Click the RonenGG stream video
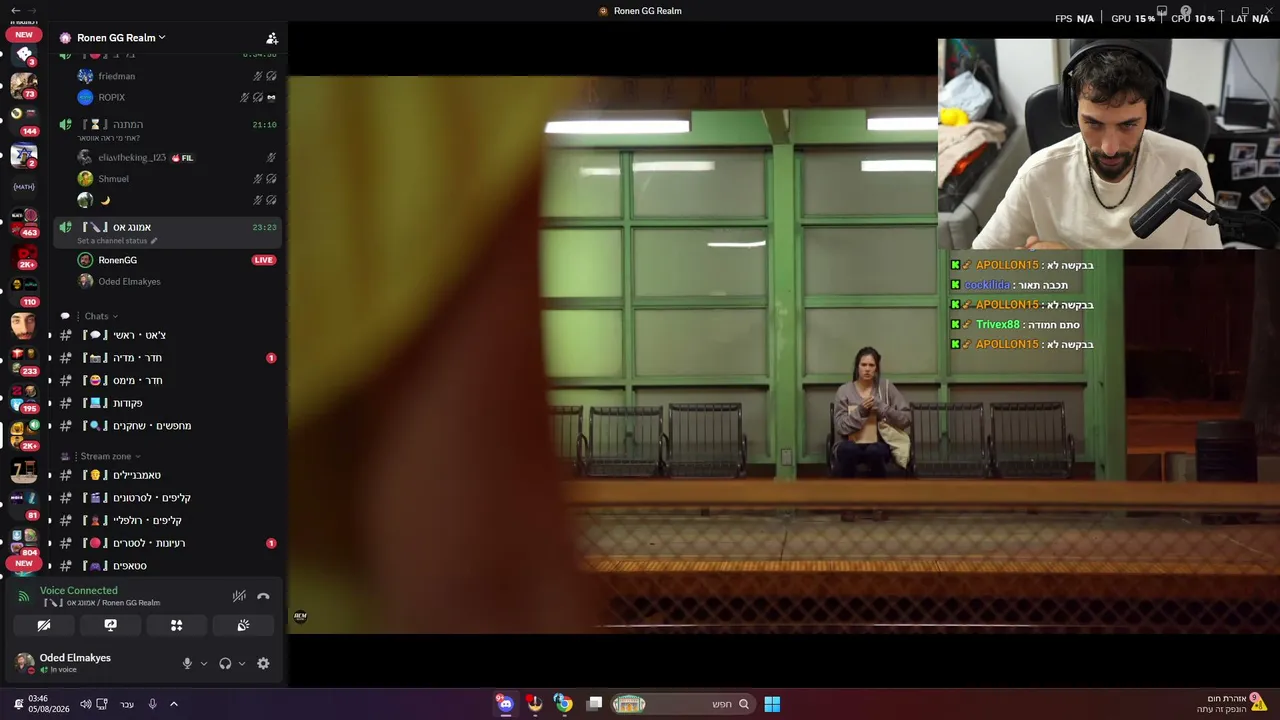The height and width of the screenshot is (720, 1280). [x=784, y=355]
